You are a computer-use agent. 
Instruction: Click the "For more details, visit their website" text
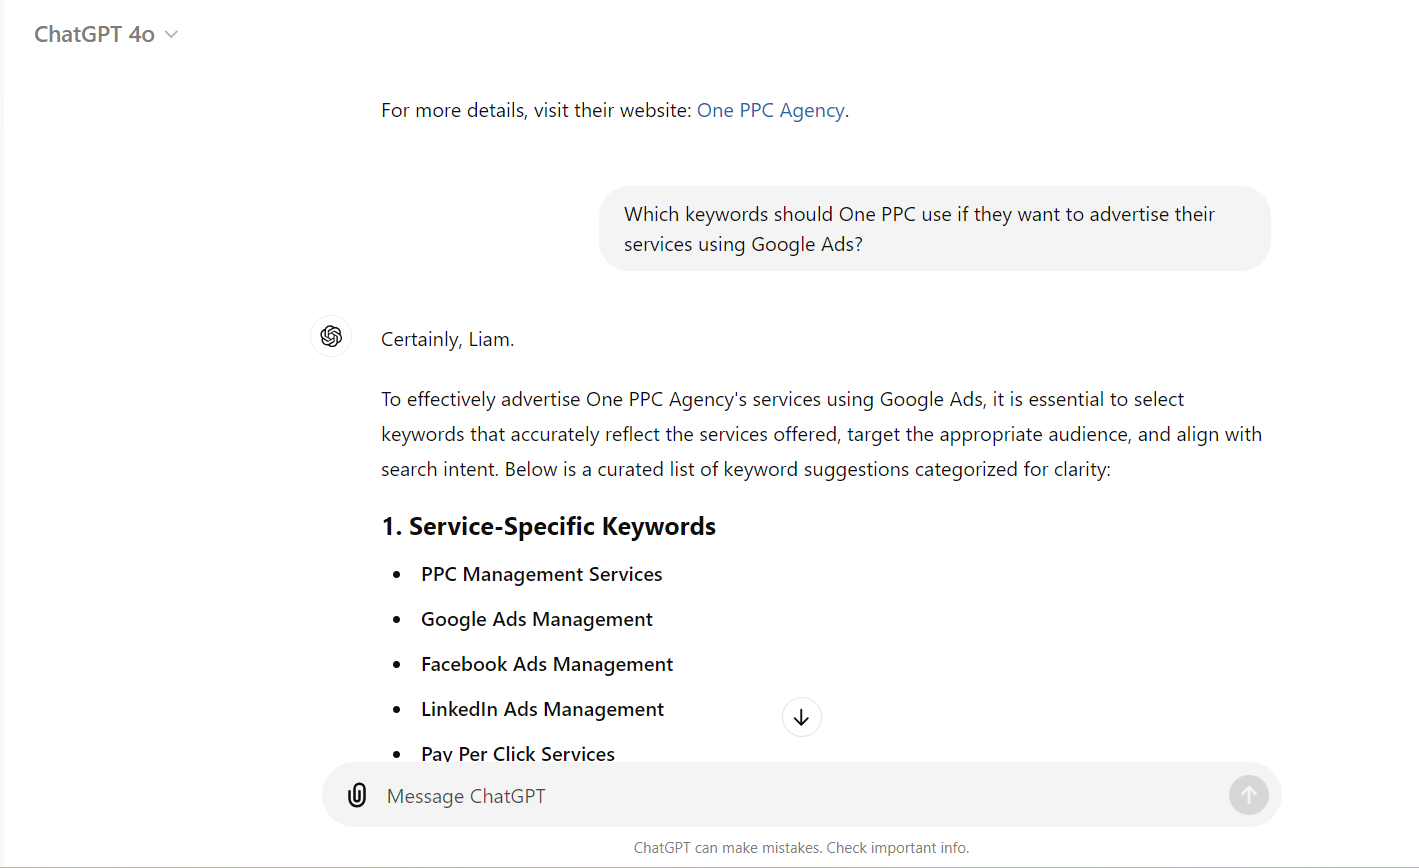click(536, 110)
